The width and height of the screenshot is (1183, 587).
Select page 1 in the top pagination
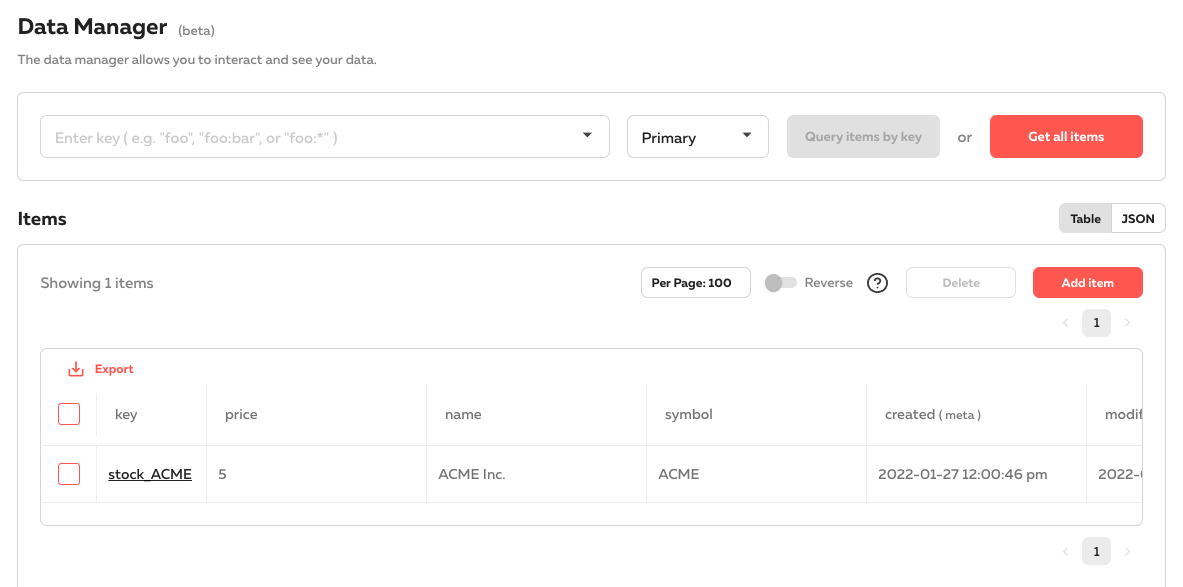point(1096,322)
